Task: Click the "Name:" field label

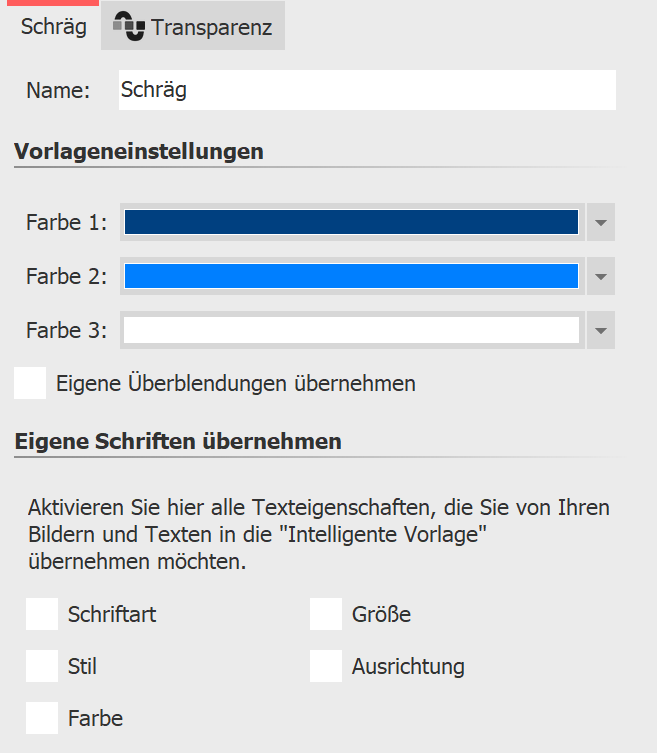Action: (x=58, y=90)
